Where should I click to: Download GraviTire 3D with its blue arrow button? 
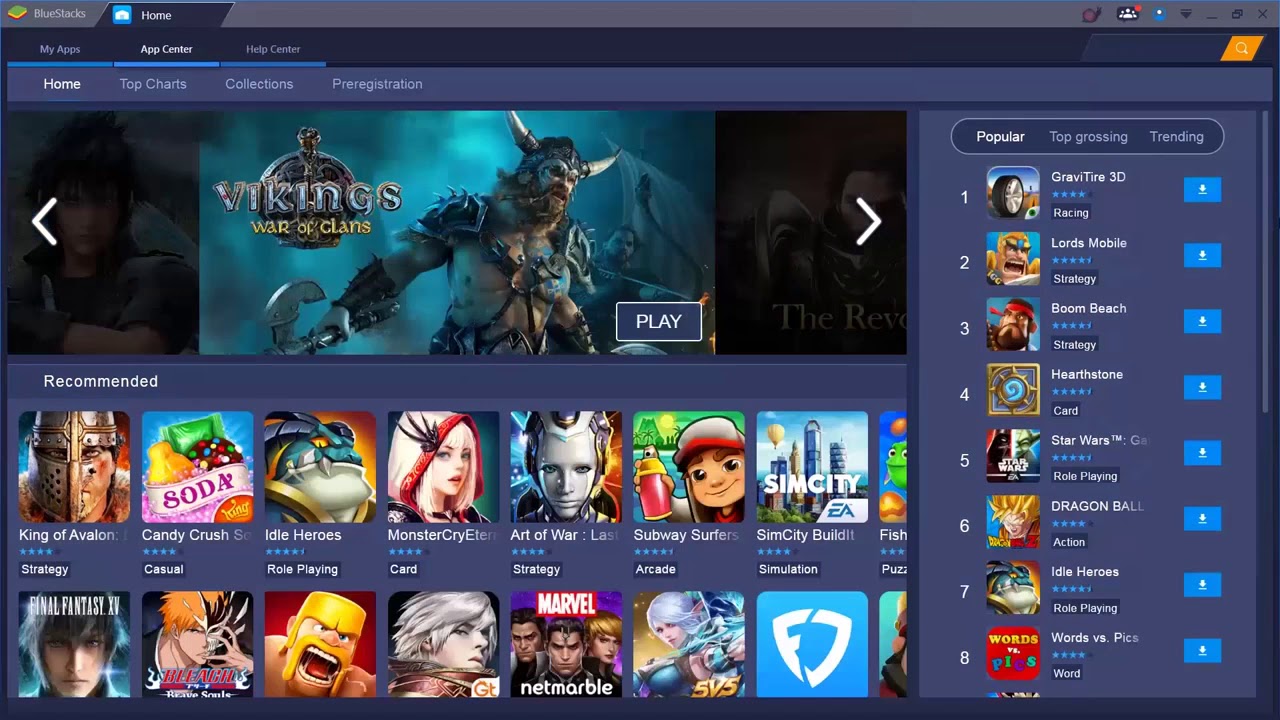(x=1202, y=189)
